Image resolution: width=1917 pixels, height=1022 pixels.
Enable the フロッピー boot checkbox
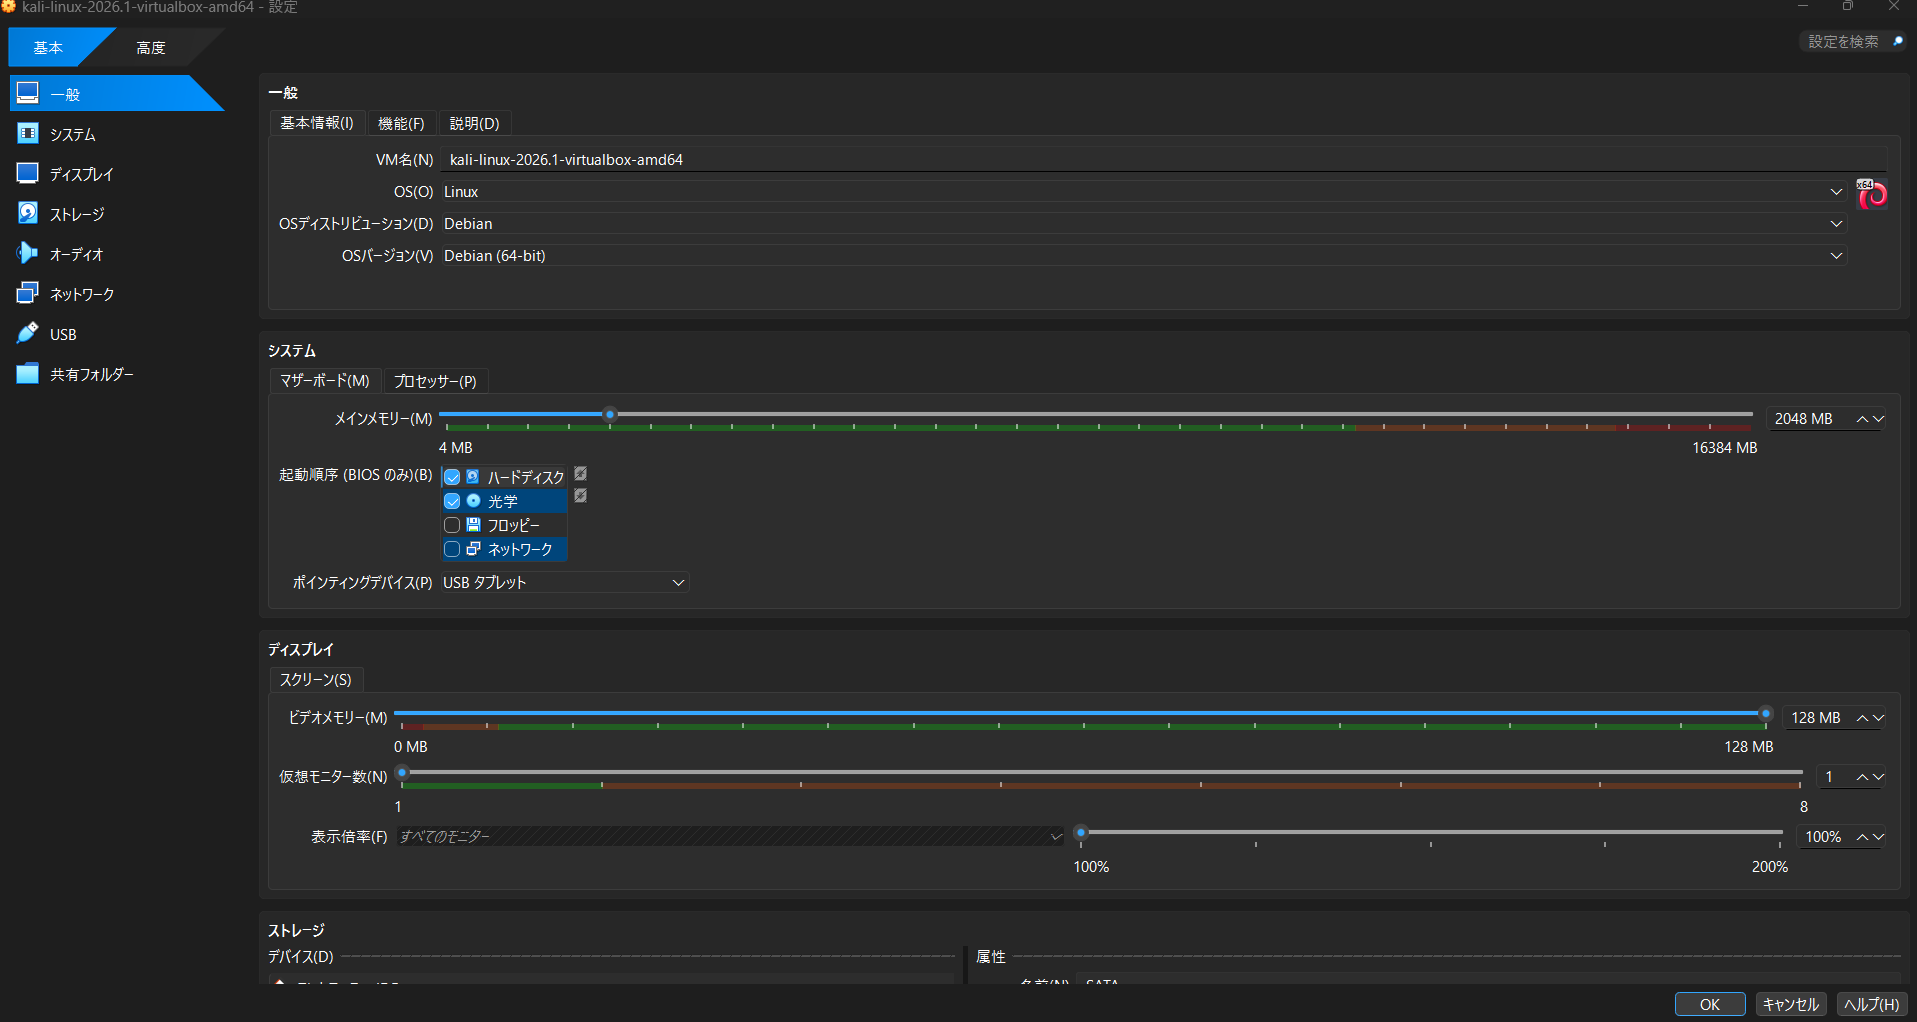point(452,525)
